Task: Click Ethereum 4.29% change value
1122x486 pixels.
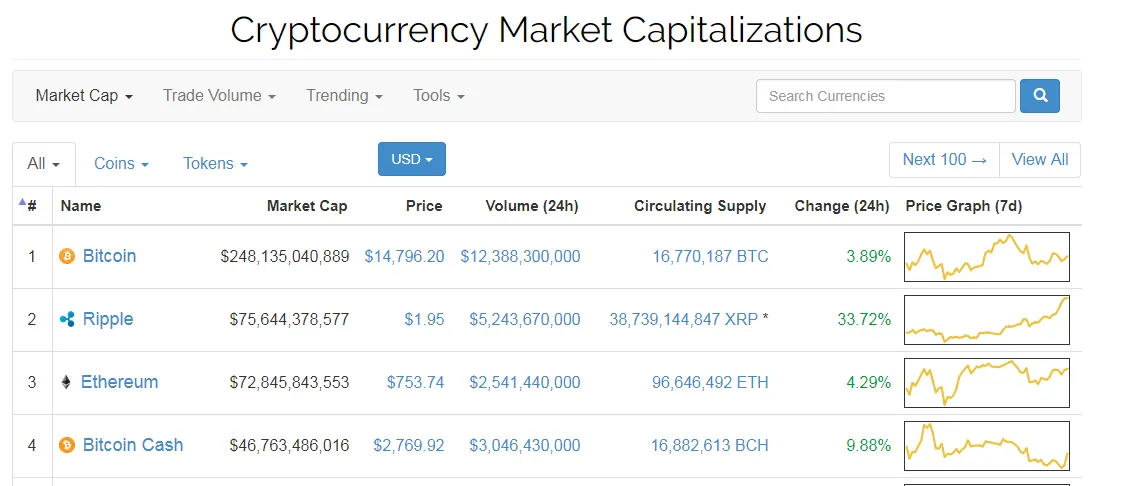Action: point(869,382)
